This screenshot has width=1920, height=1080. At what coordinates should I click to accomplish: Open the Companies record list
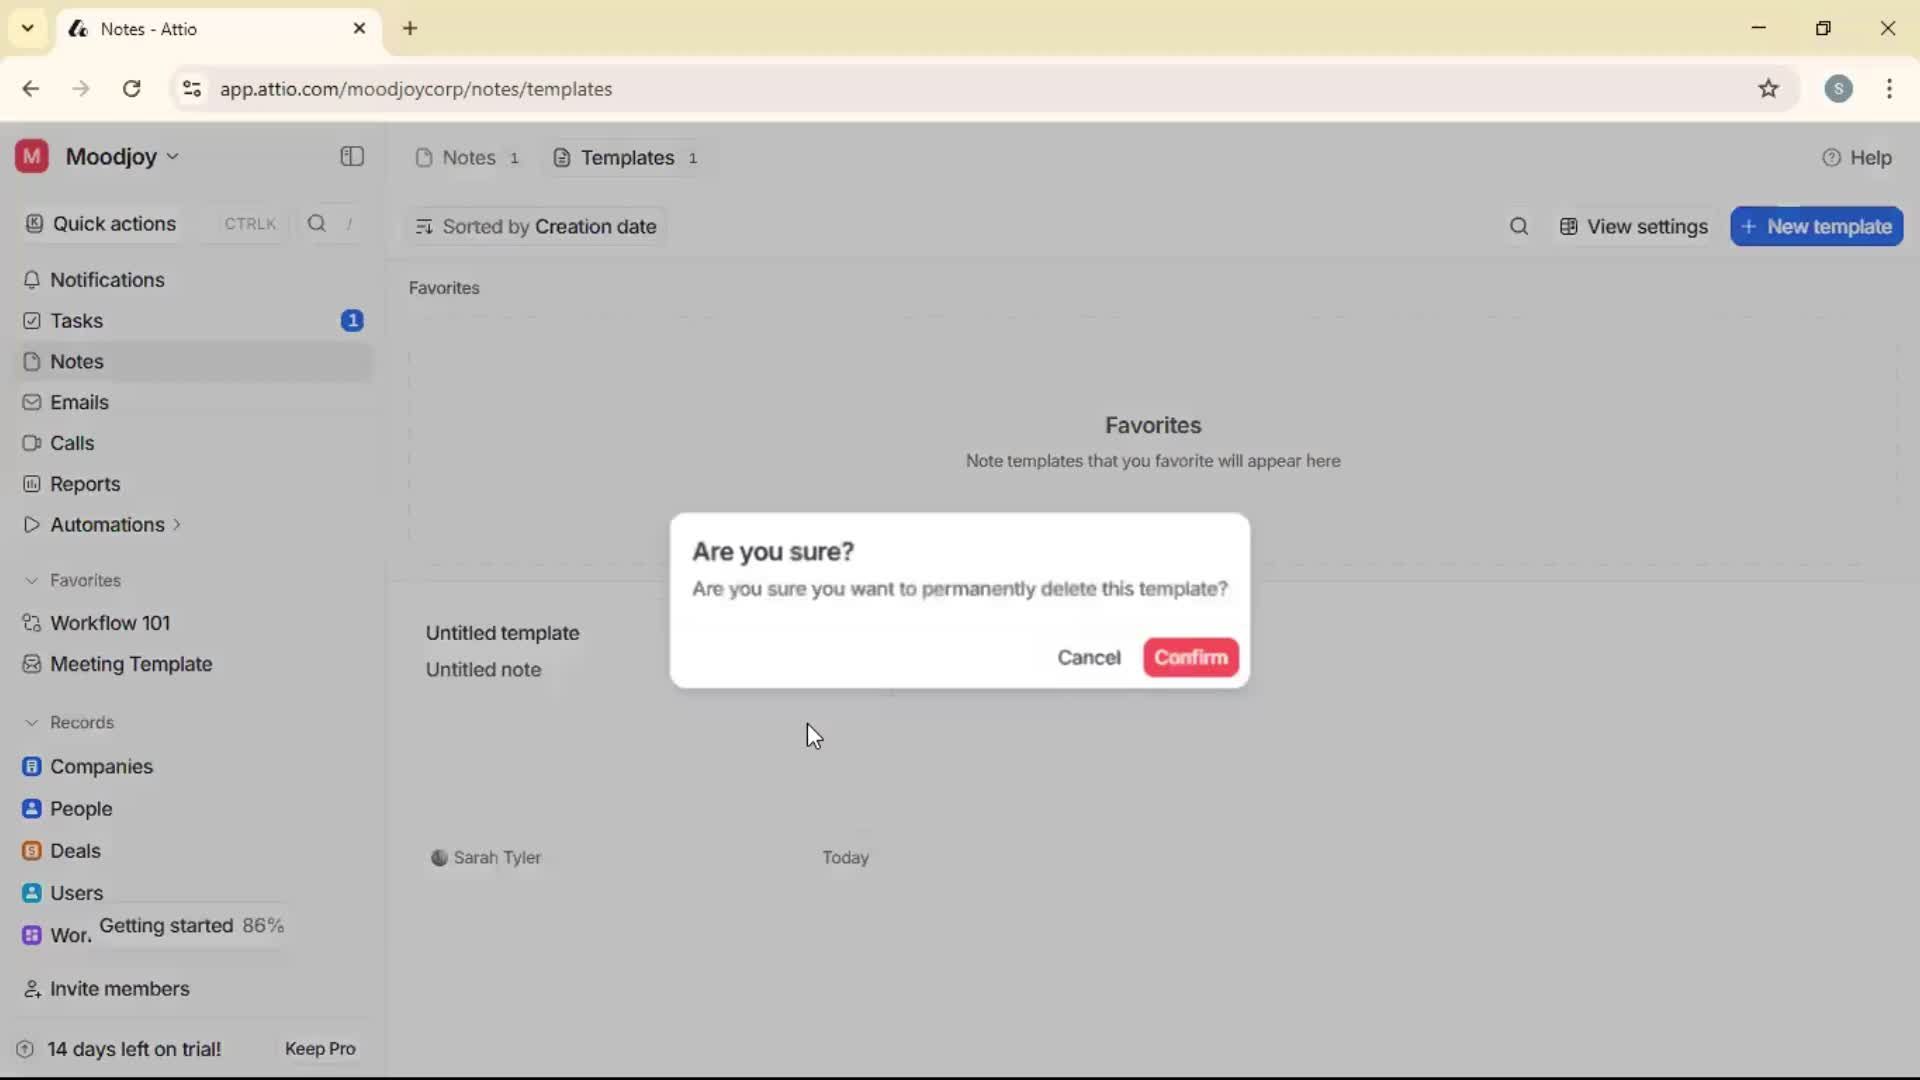click(100, 766)
